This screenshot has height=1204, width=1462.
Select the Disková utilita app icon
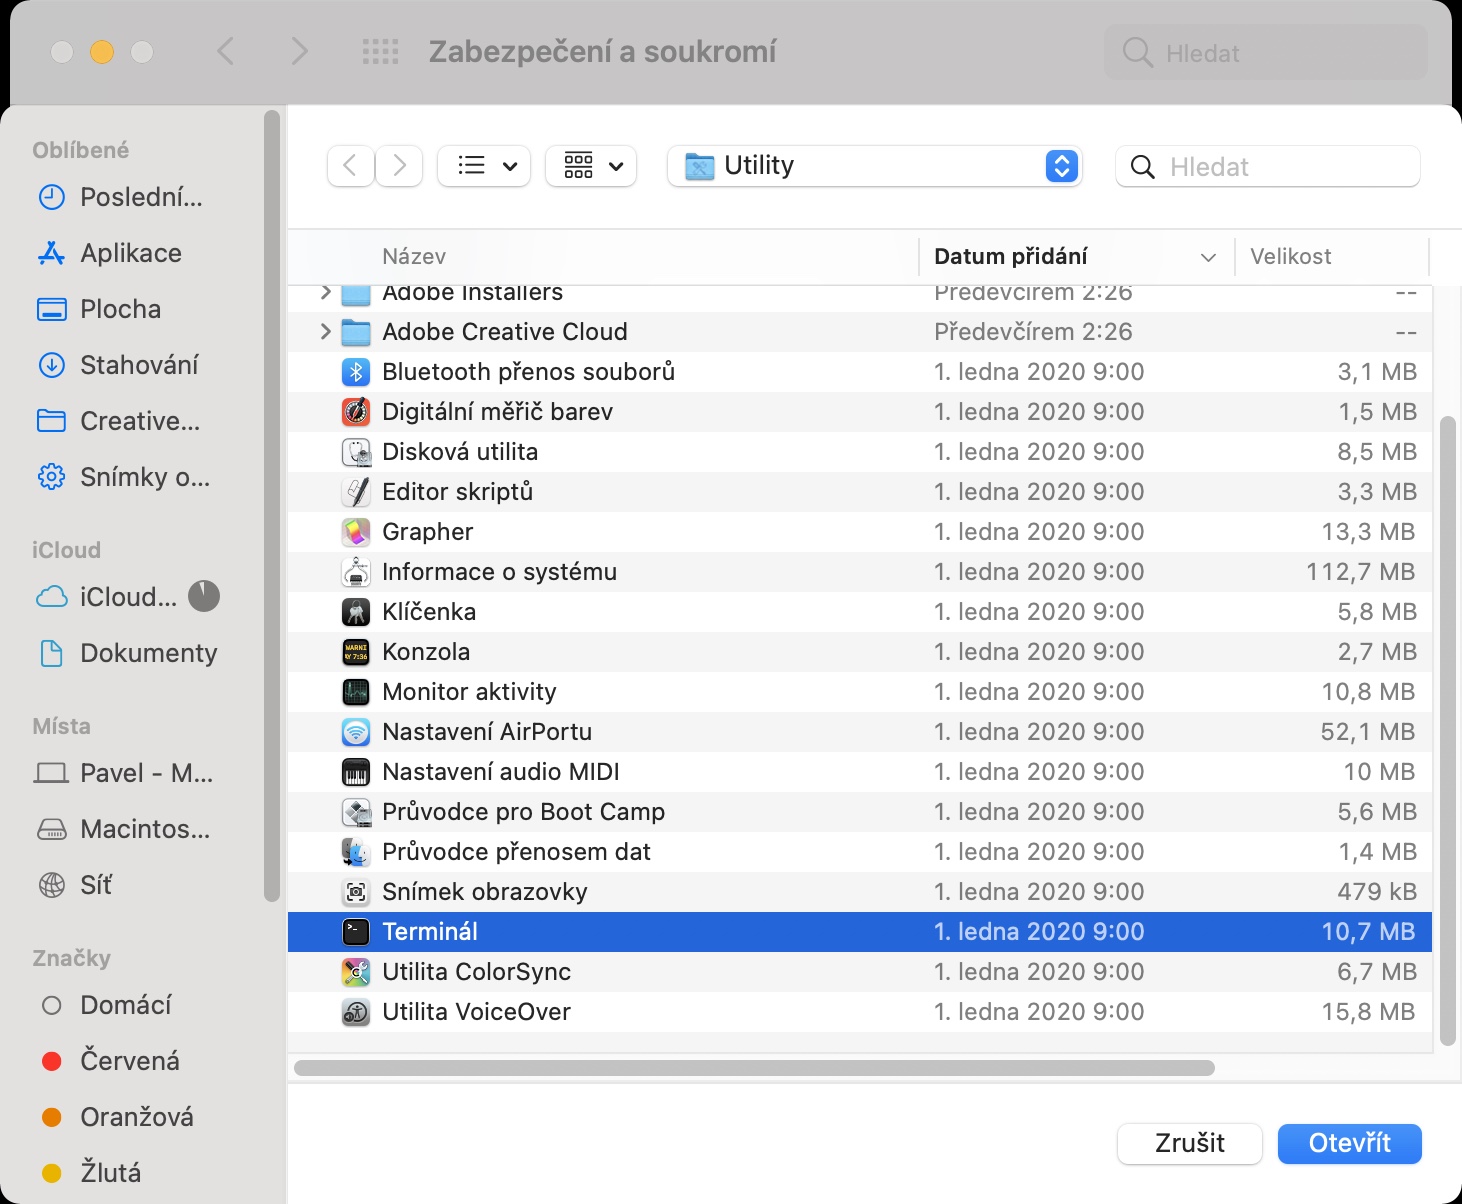(x=356, y=452)
